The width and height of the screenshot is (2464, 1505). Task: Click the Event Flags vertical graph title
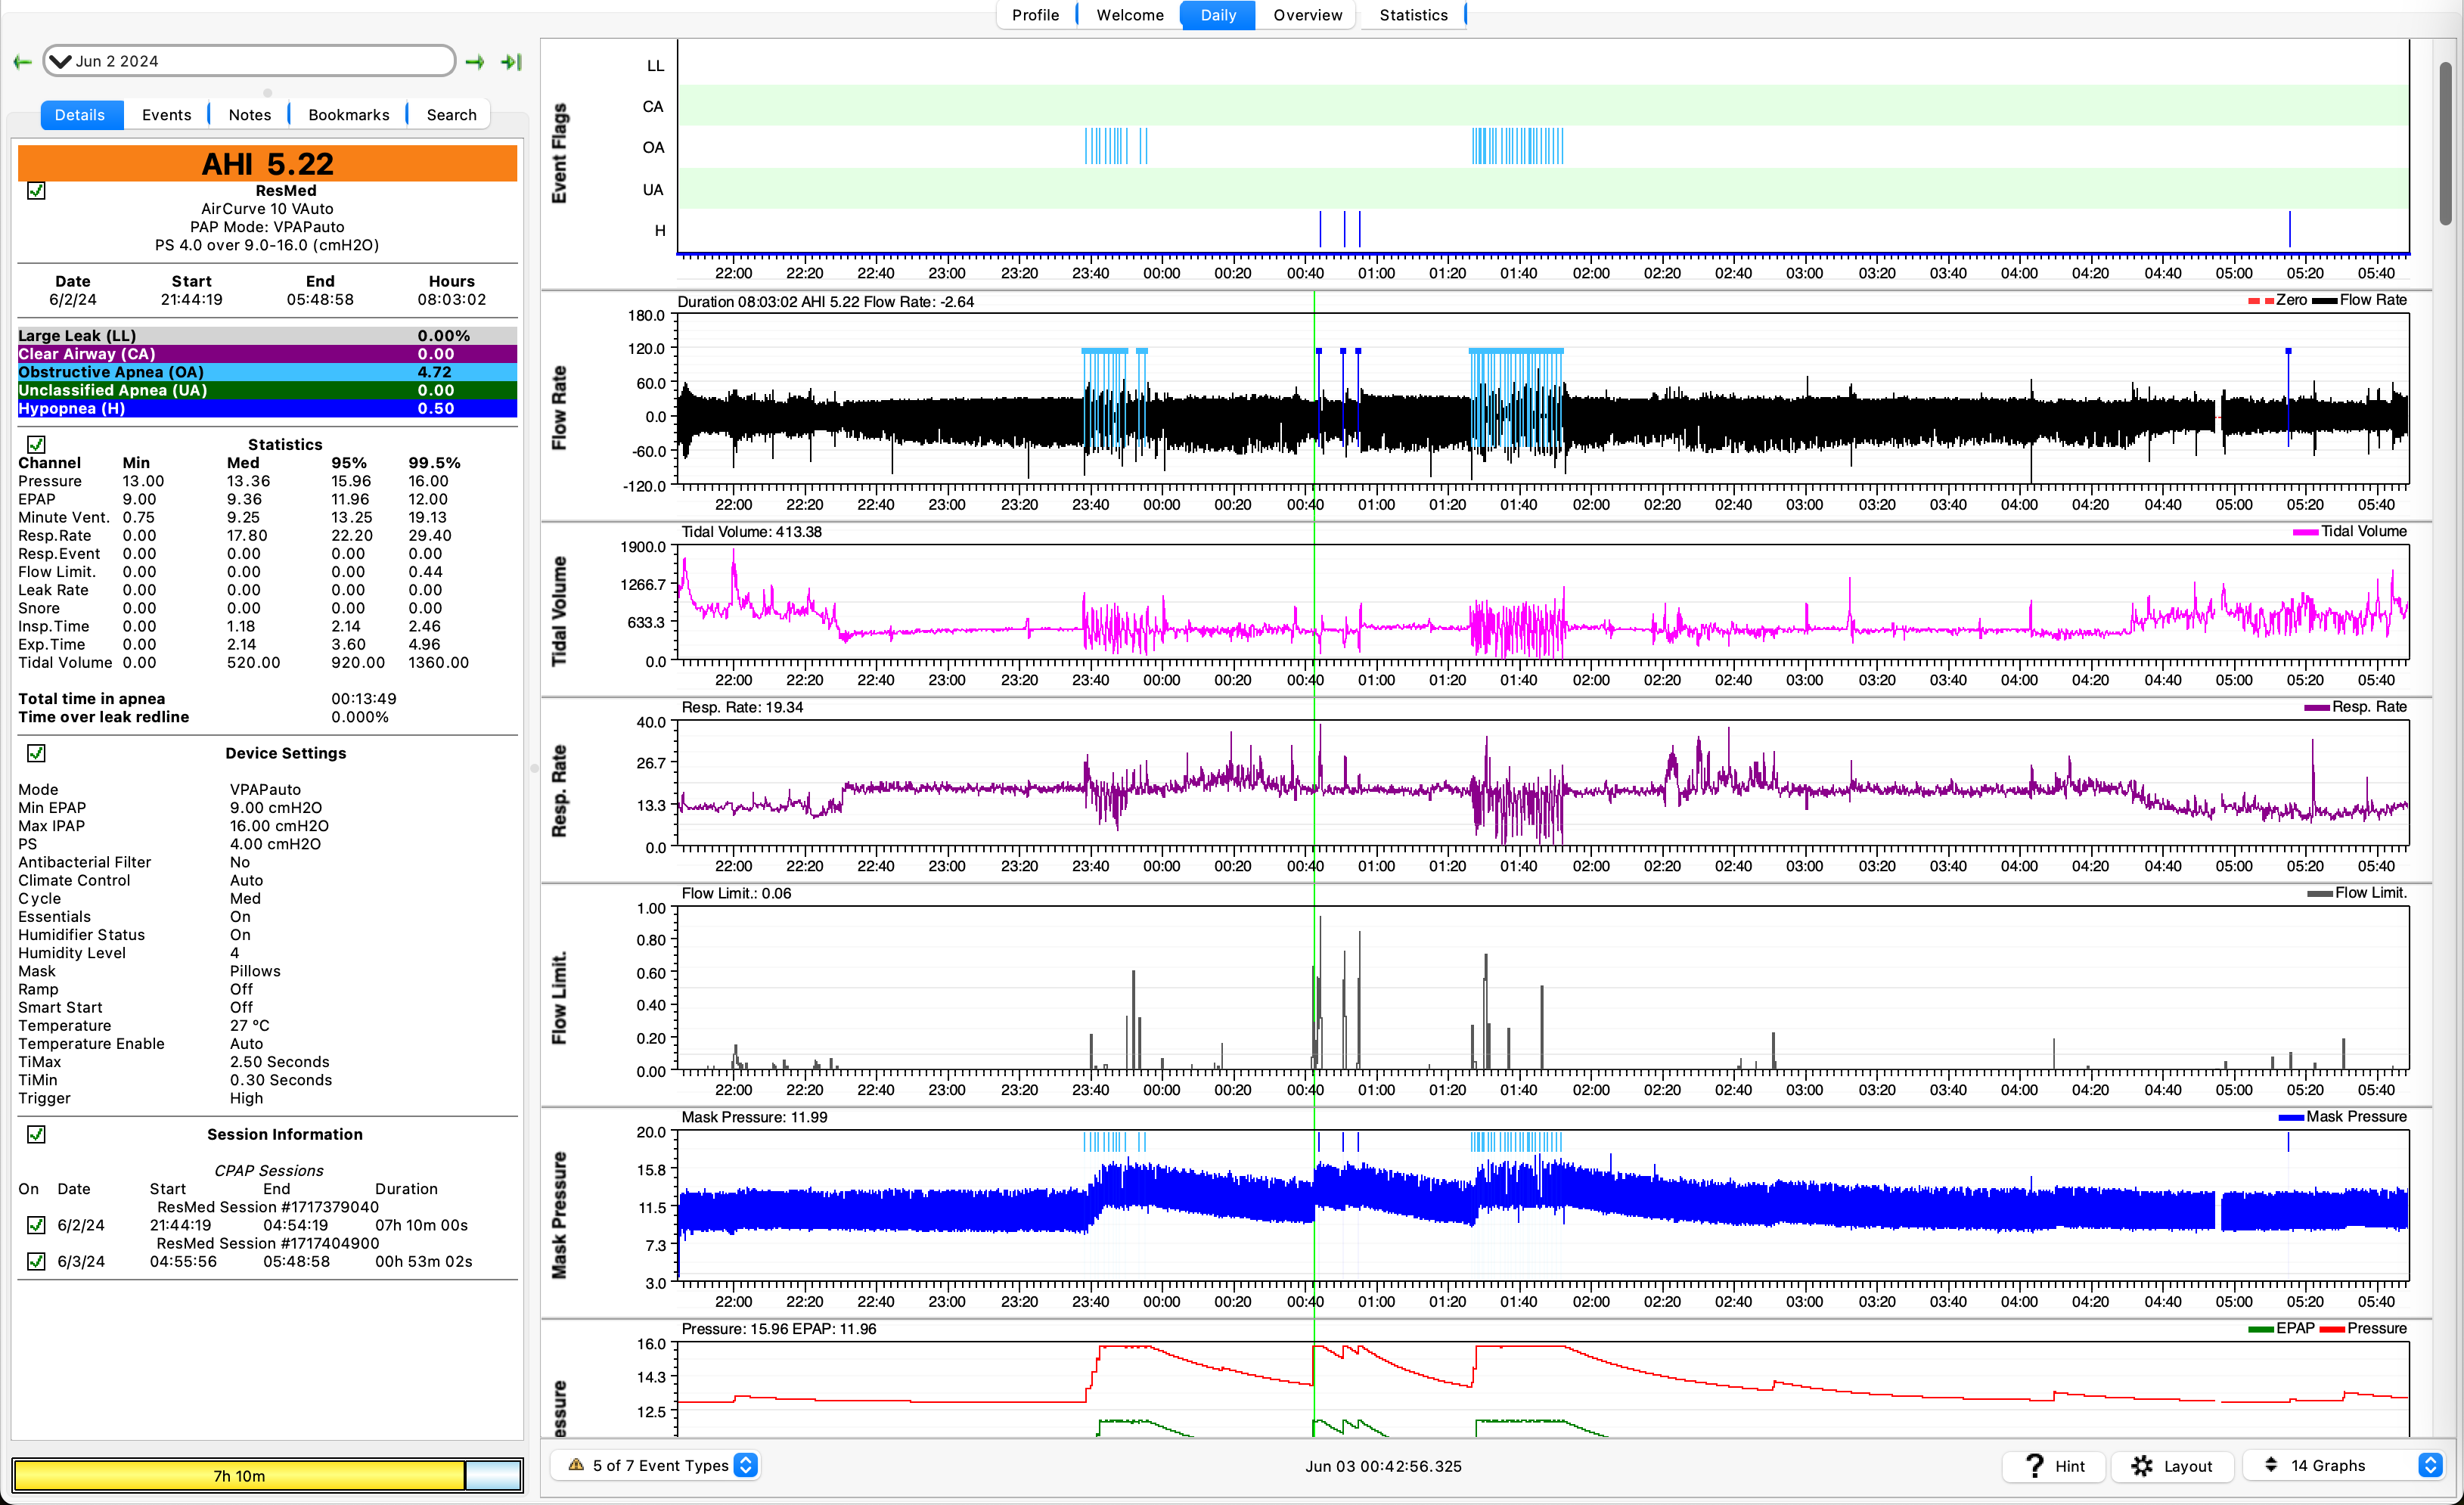(560, 153)
